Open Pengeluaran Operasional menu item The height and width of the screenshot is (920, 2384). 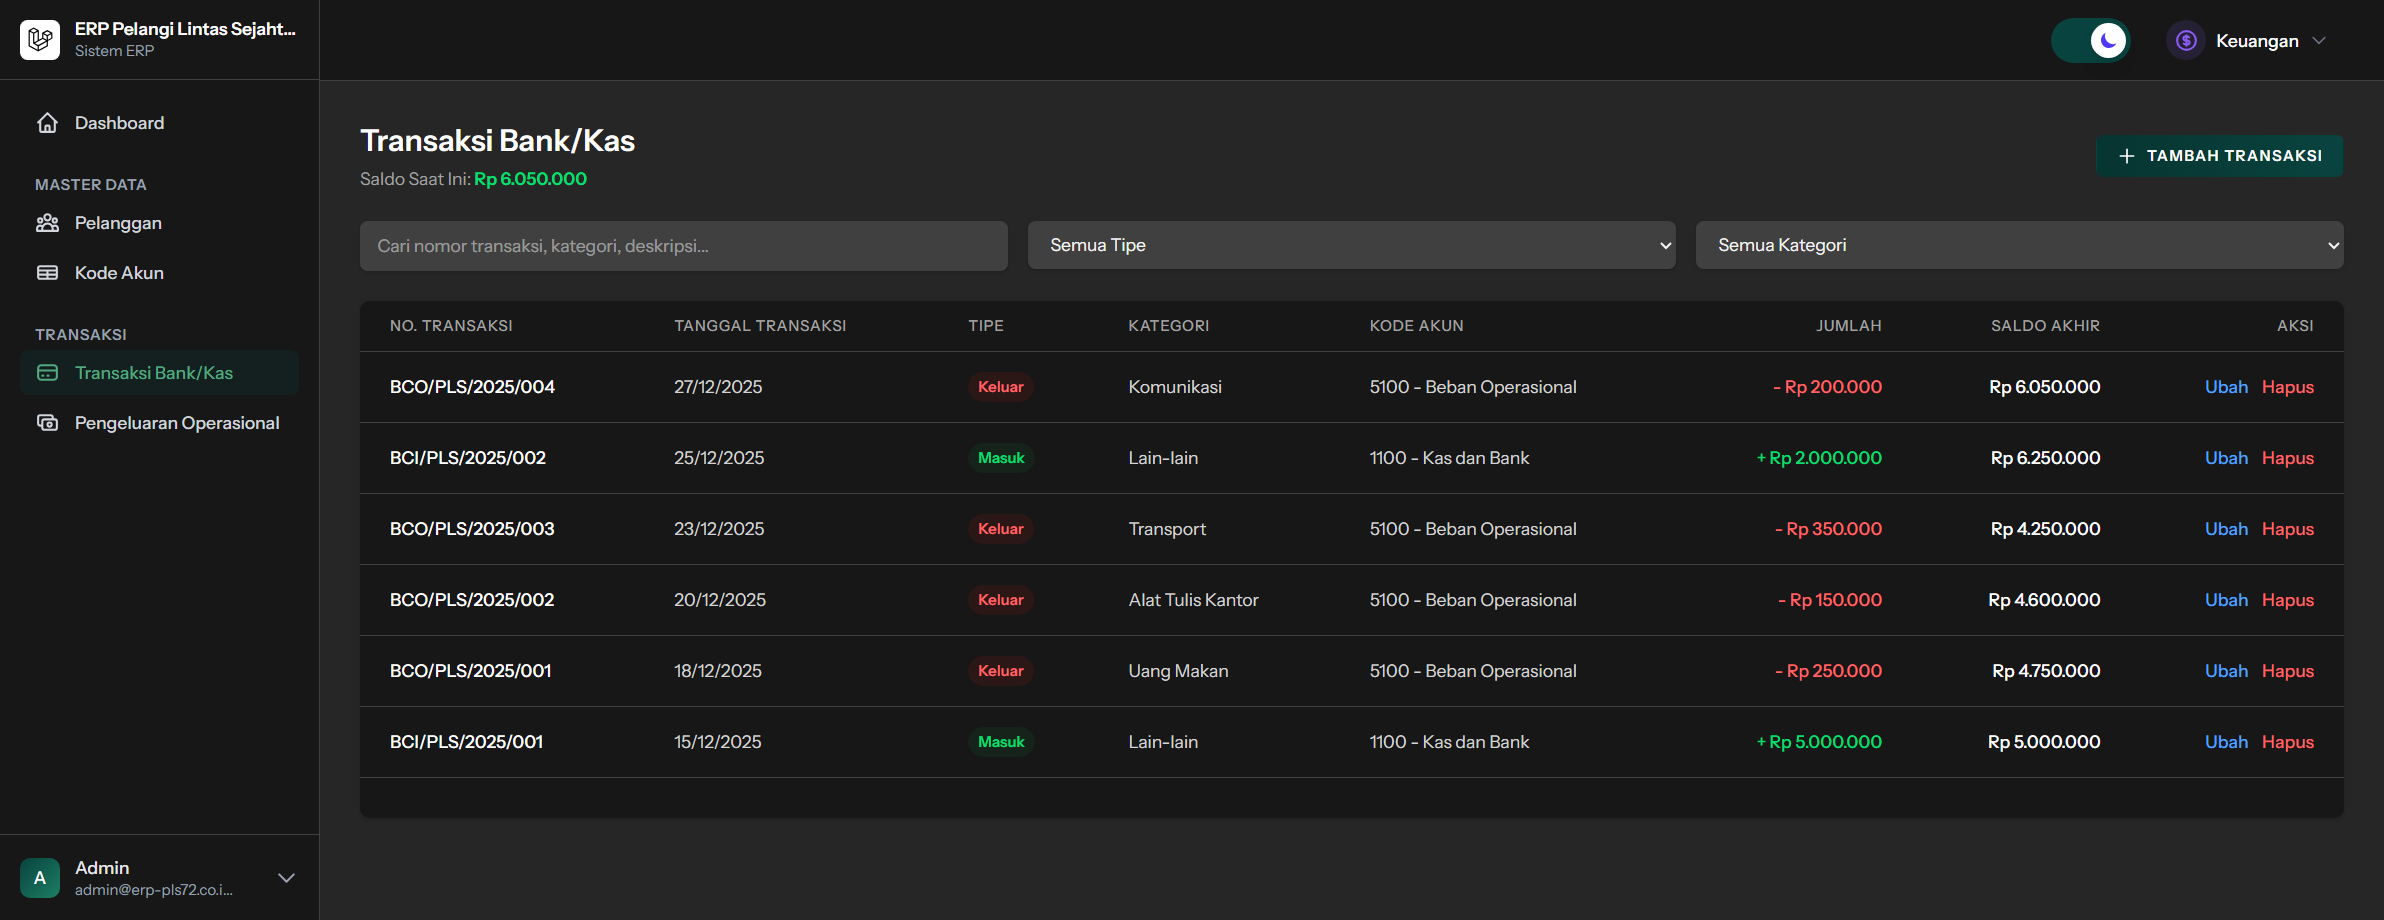click(177, 423)
